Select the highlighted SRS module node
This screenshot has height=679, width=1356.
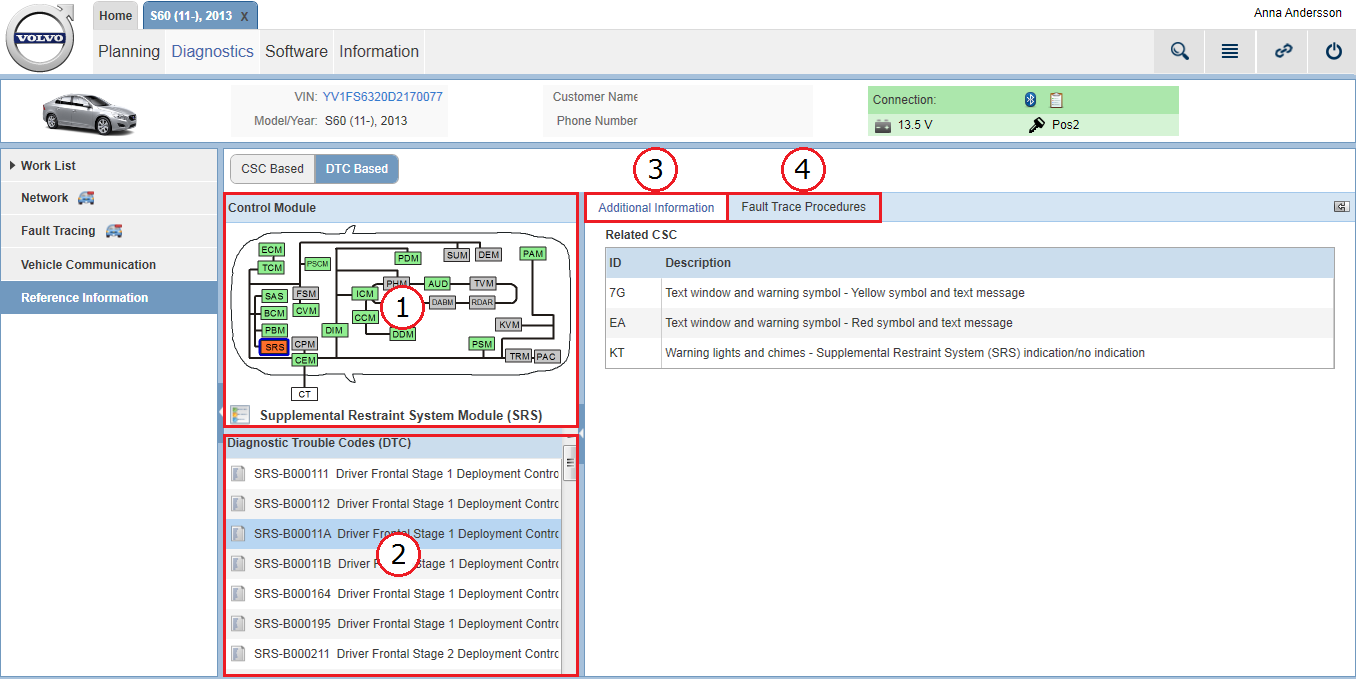[274, 347]
